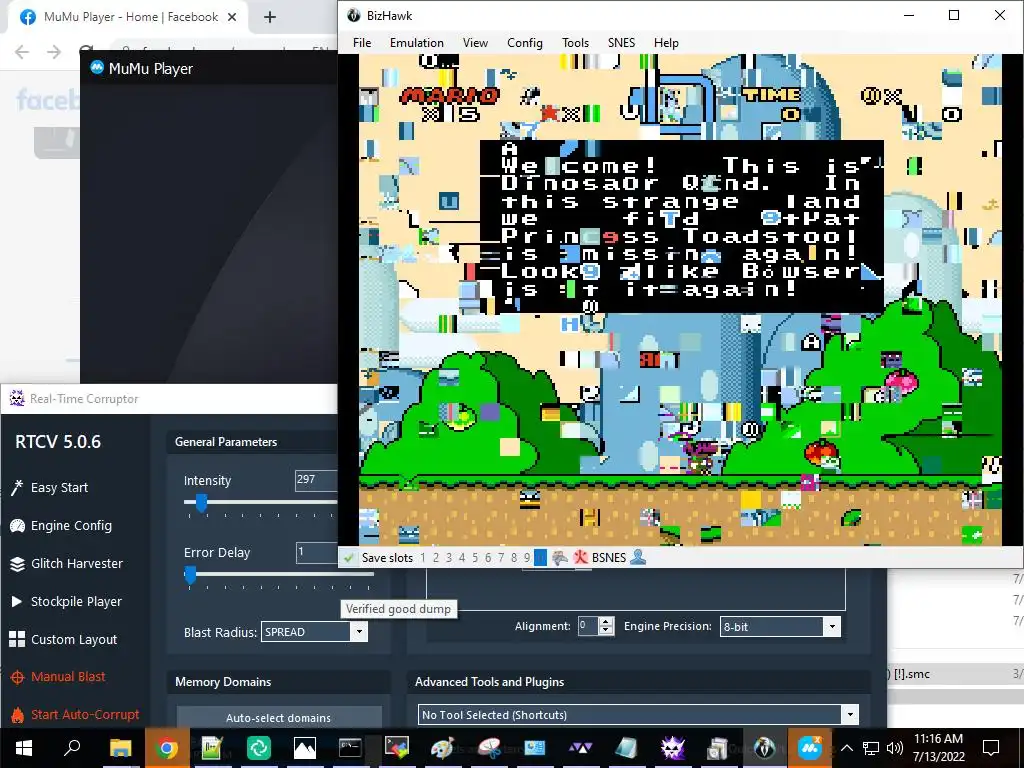The height and width of the screenshot is (768, 1024).
Task: Select save slot 2
Action: pos(436,558)
